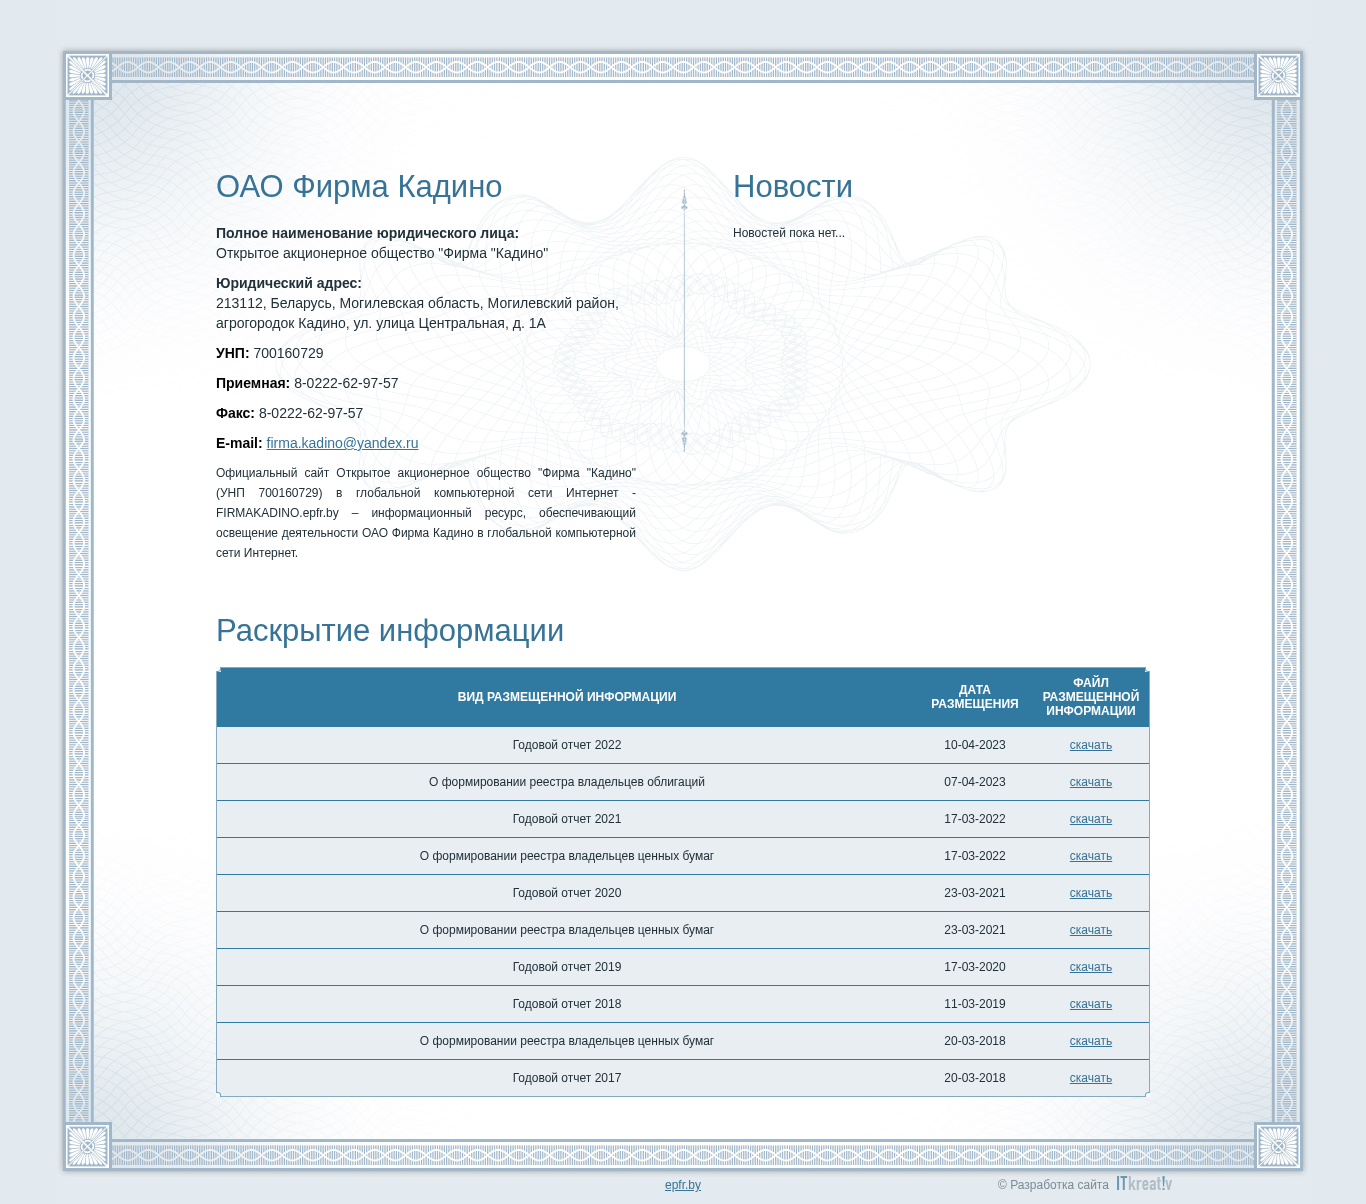Click the ОАО Фирма Кадино heading
The image size is (1366, 1204).
pos(359,187)
